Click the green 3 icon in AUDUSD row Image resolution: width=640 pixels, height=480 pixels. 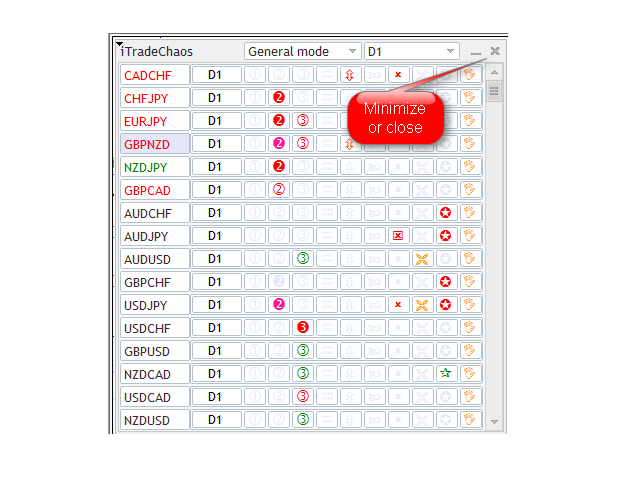[x=303, y=258]
